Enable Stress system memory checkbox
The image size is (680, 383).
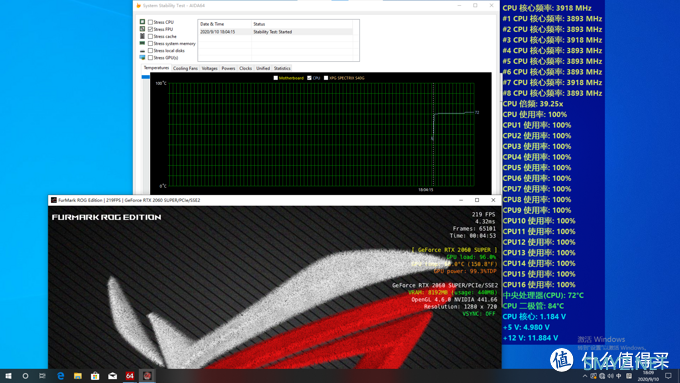pyautogui.click(x=150, y=43)
